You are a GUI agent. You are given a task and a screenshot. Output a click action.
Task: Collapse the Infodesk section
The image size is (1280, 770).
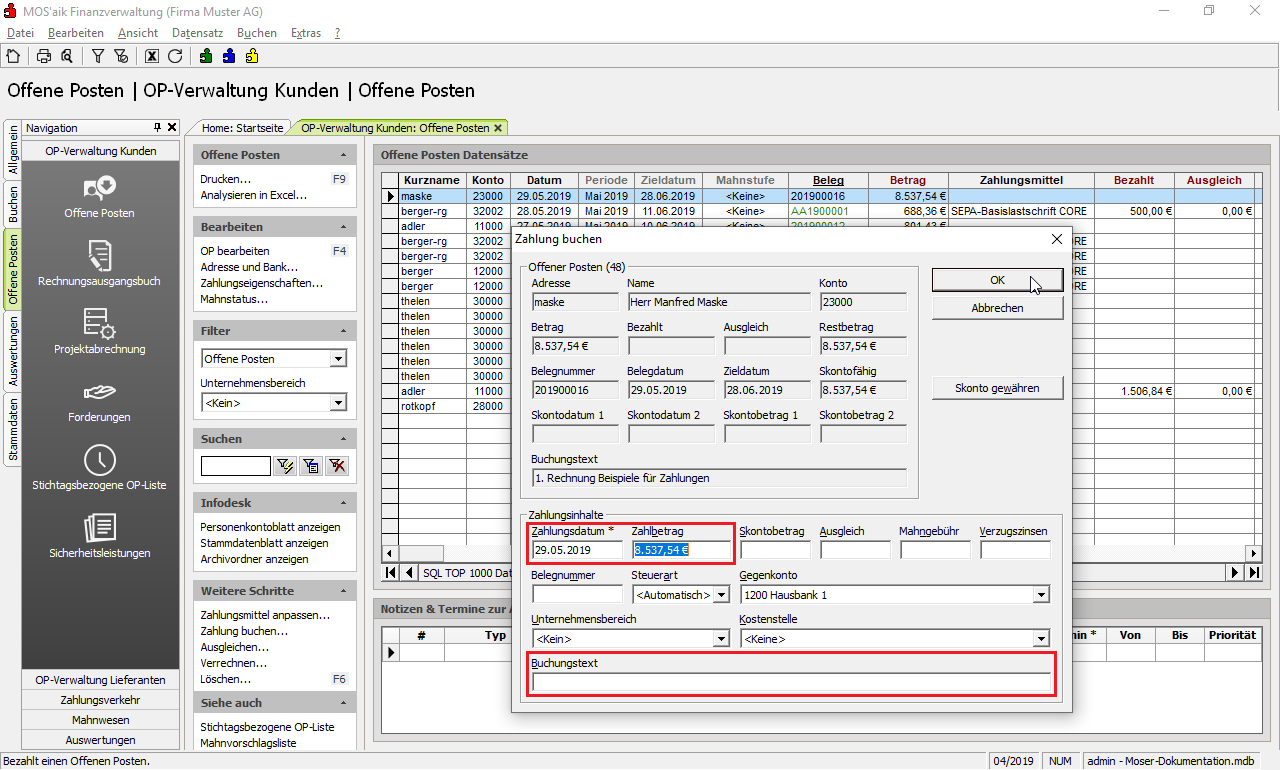tap(344, 503)
